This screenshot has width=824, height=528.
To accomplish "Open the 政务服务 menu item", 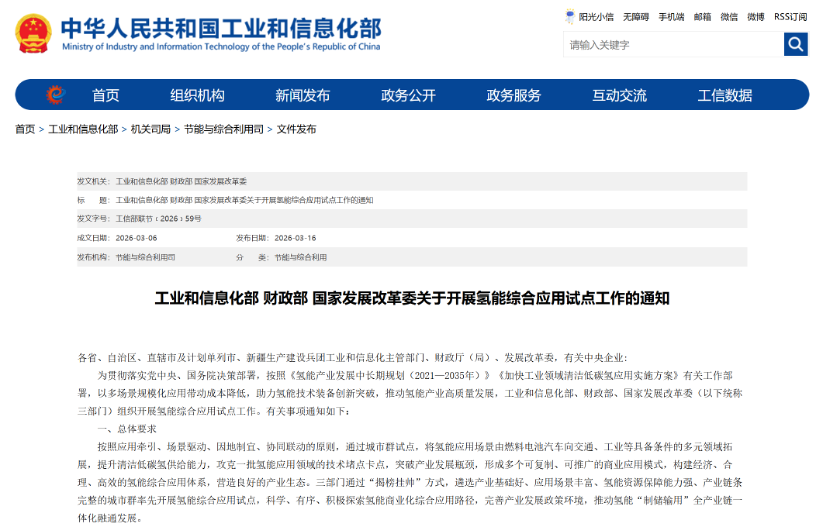I will [514, 95].
